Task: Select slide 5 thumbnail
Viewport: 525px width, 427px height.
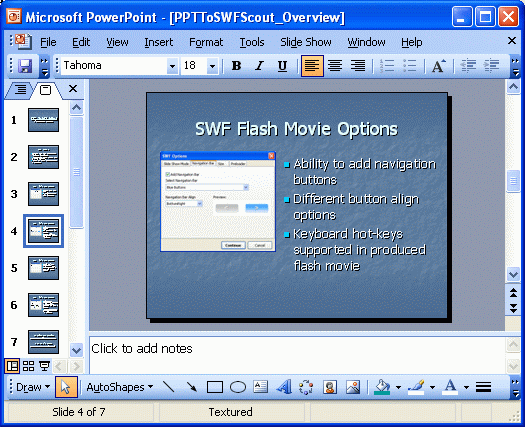Action: 43,268
